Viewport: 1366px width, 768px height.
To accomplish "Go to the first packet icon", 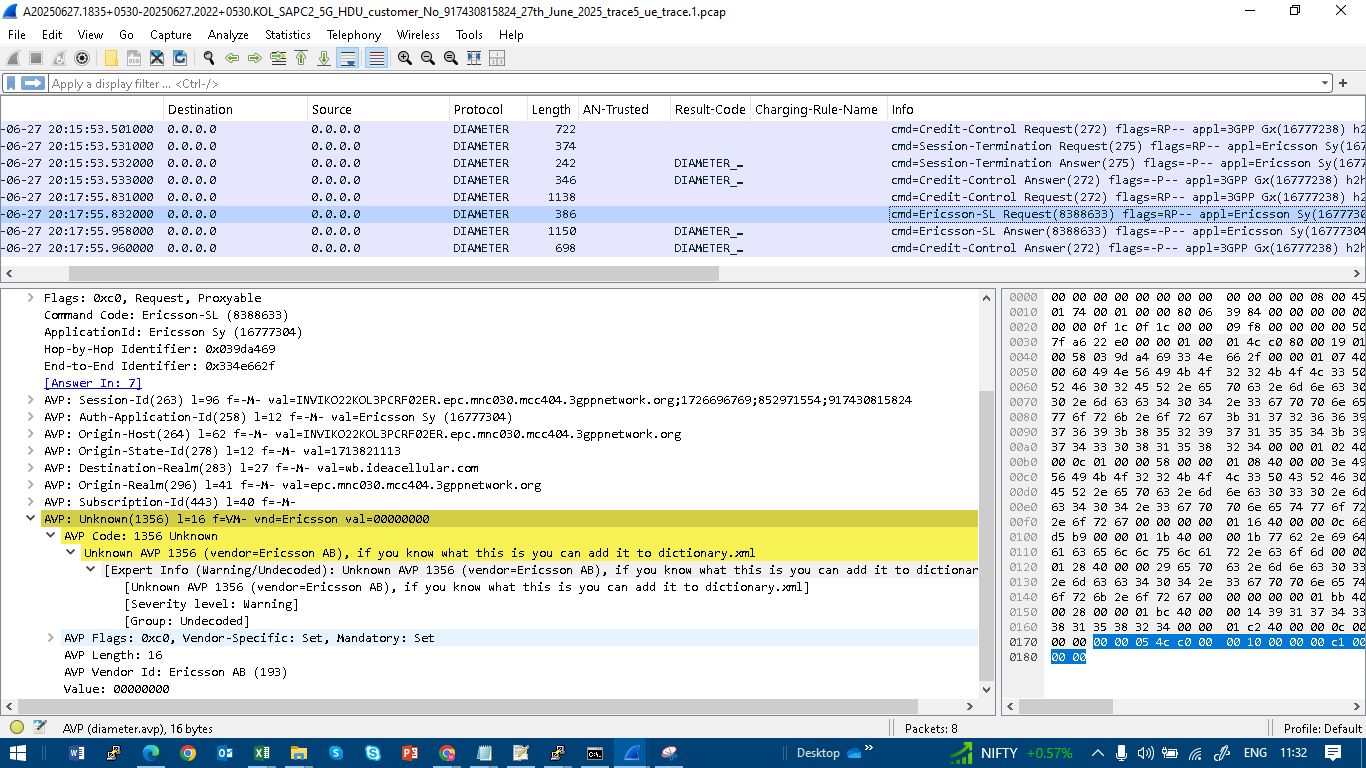I will (x=301, y=59).
